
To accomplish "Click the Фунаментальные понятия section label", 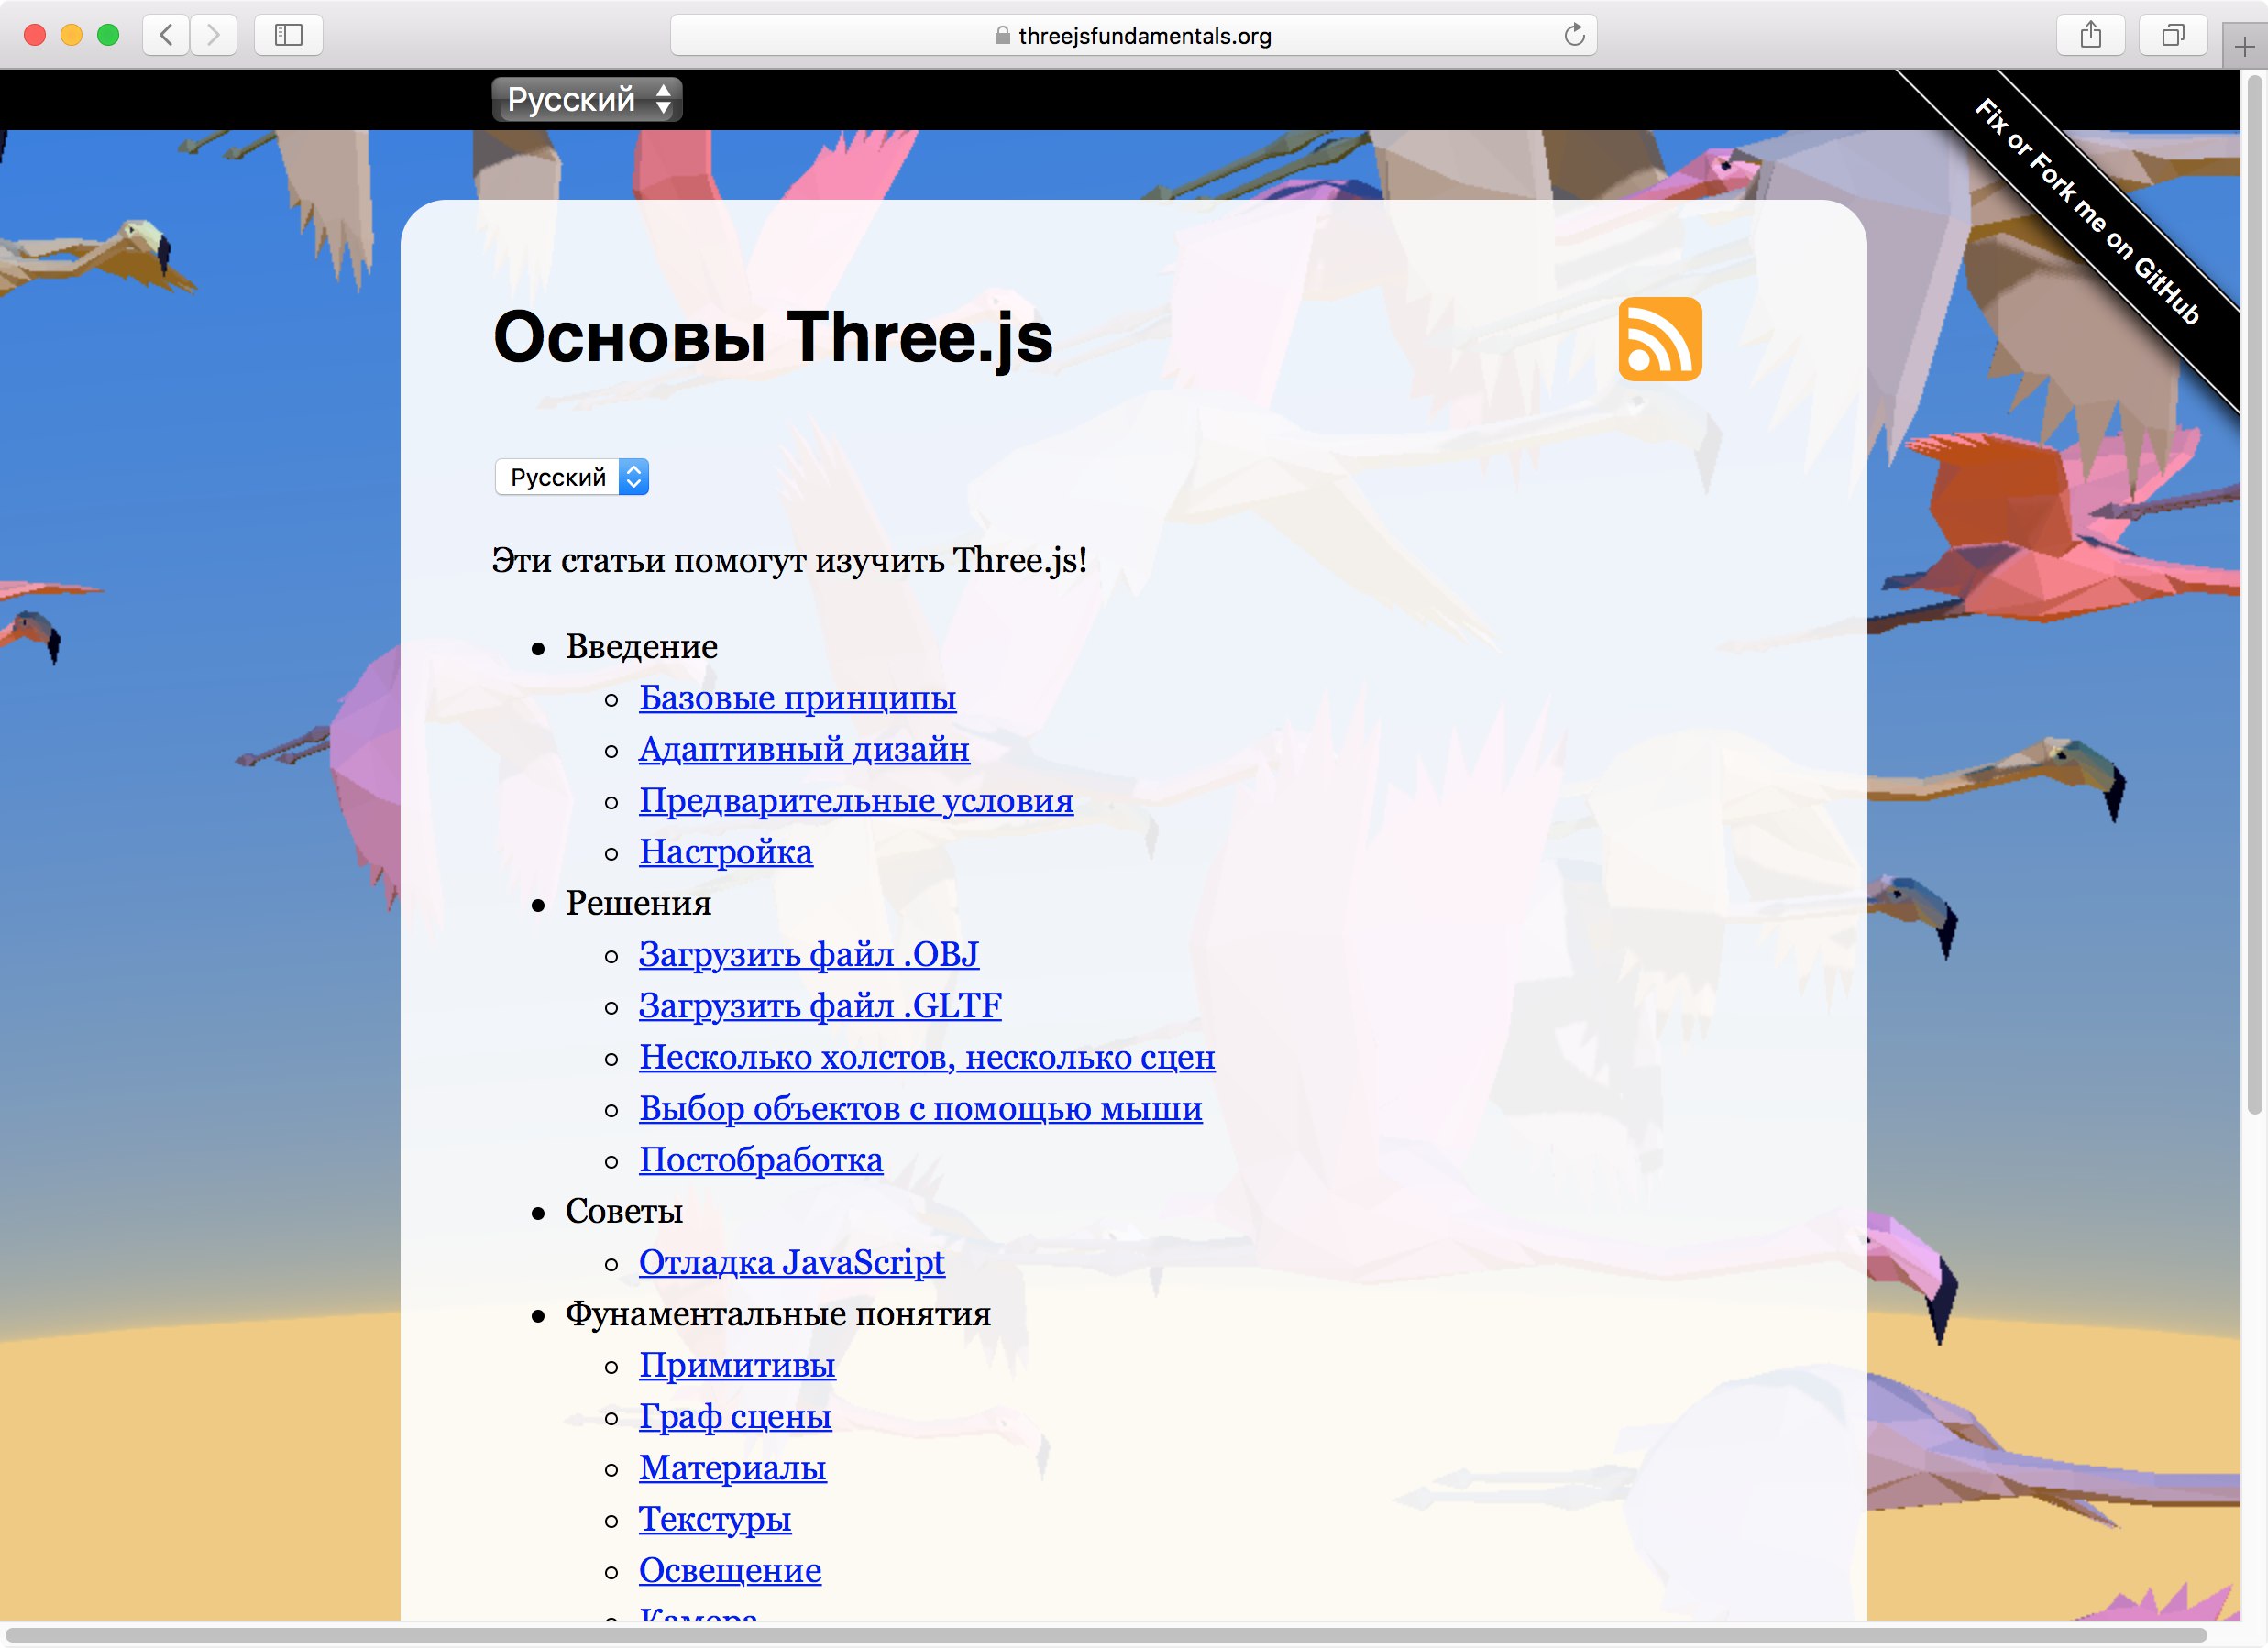I will coord(778,1313).
